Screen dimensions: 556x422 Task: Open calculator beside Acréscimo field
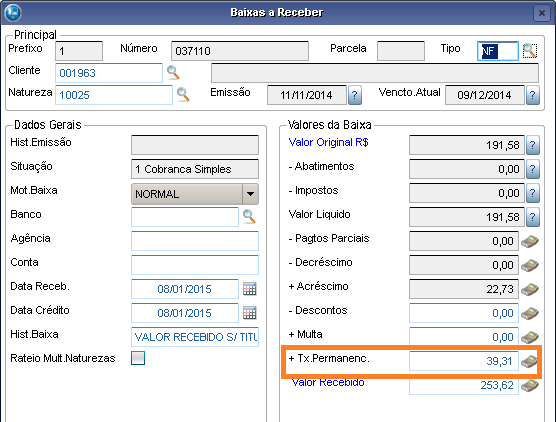(x=530, y=289)
